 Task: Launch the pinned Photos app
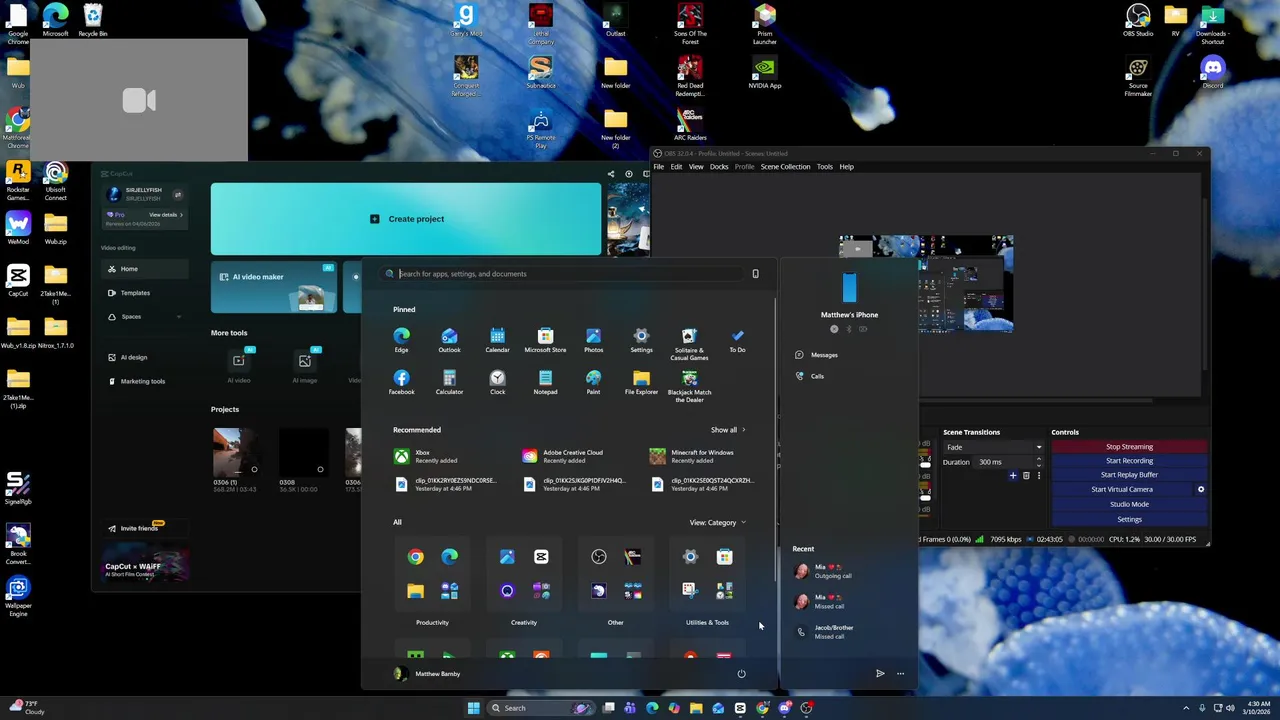[x=593, y=340]
